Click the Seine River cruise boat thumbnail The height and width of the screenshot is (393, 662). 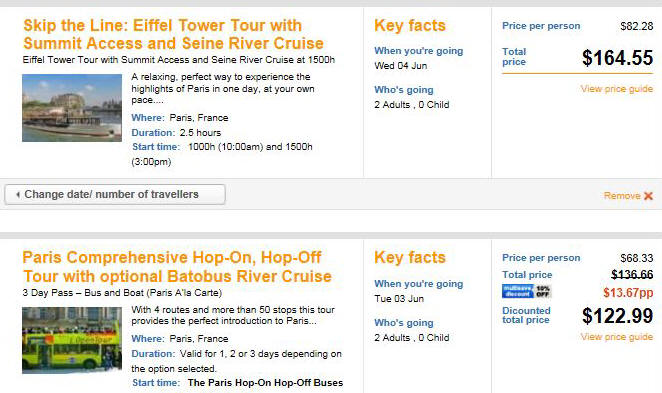tap(72, 108)
